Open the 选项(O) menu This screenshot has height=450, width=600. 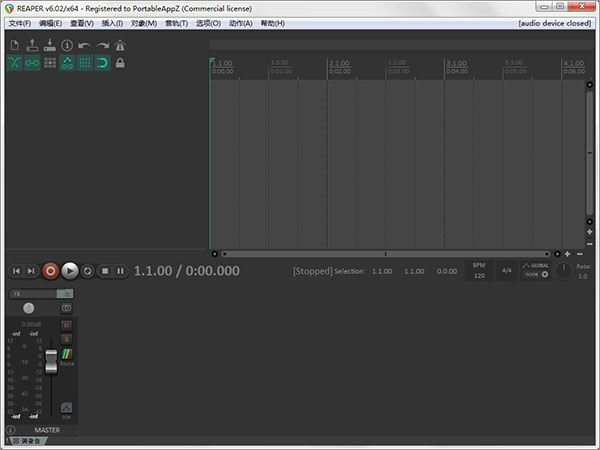[208, 23]
